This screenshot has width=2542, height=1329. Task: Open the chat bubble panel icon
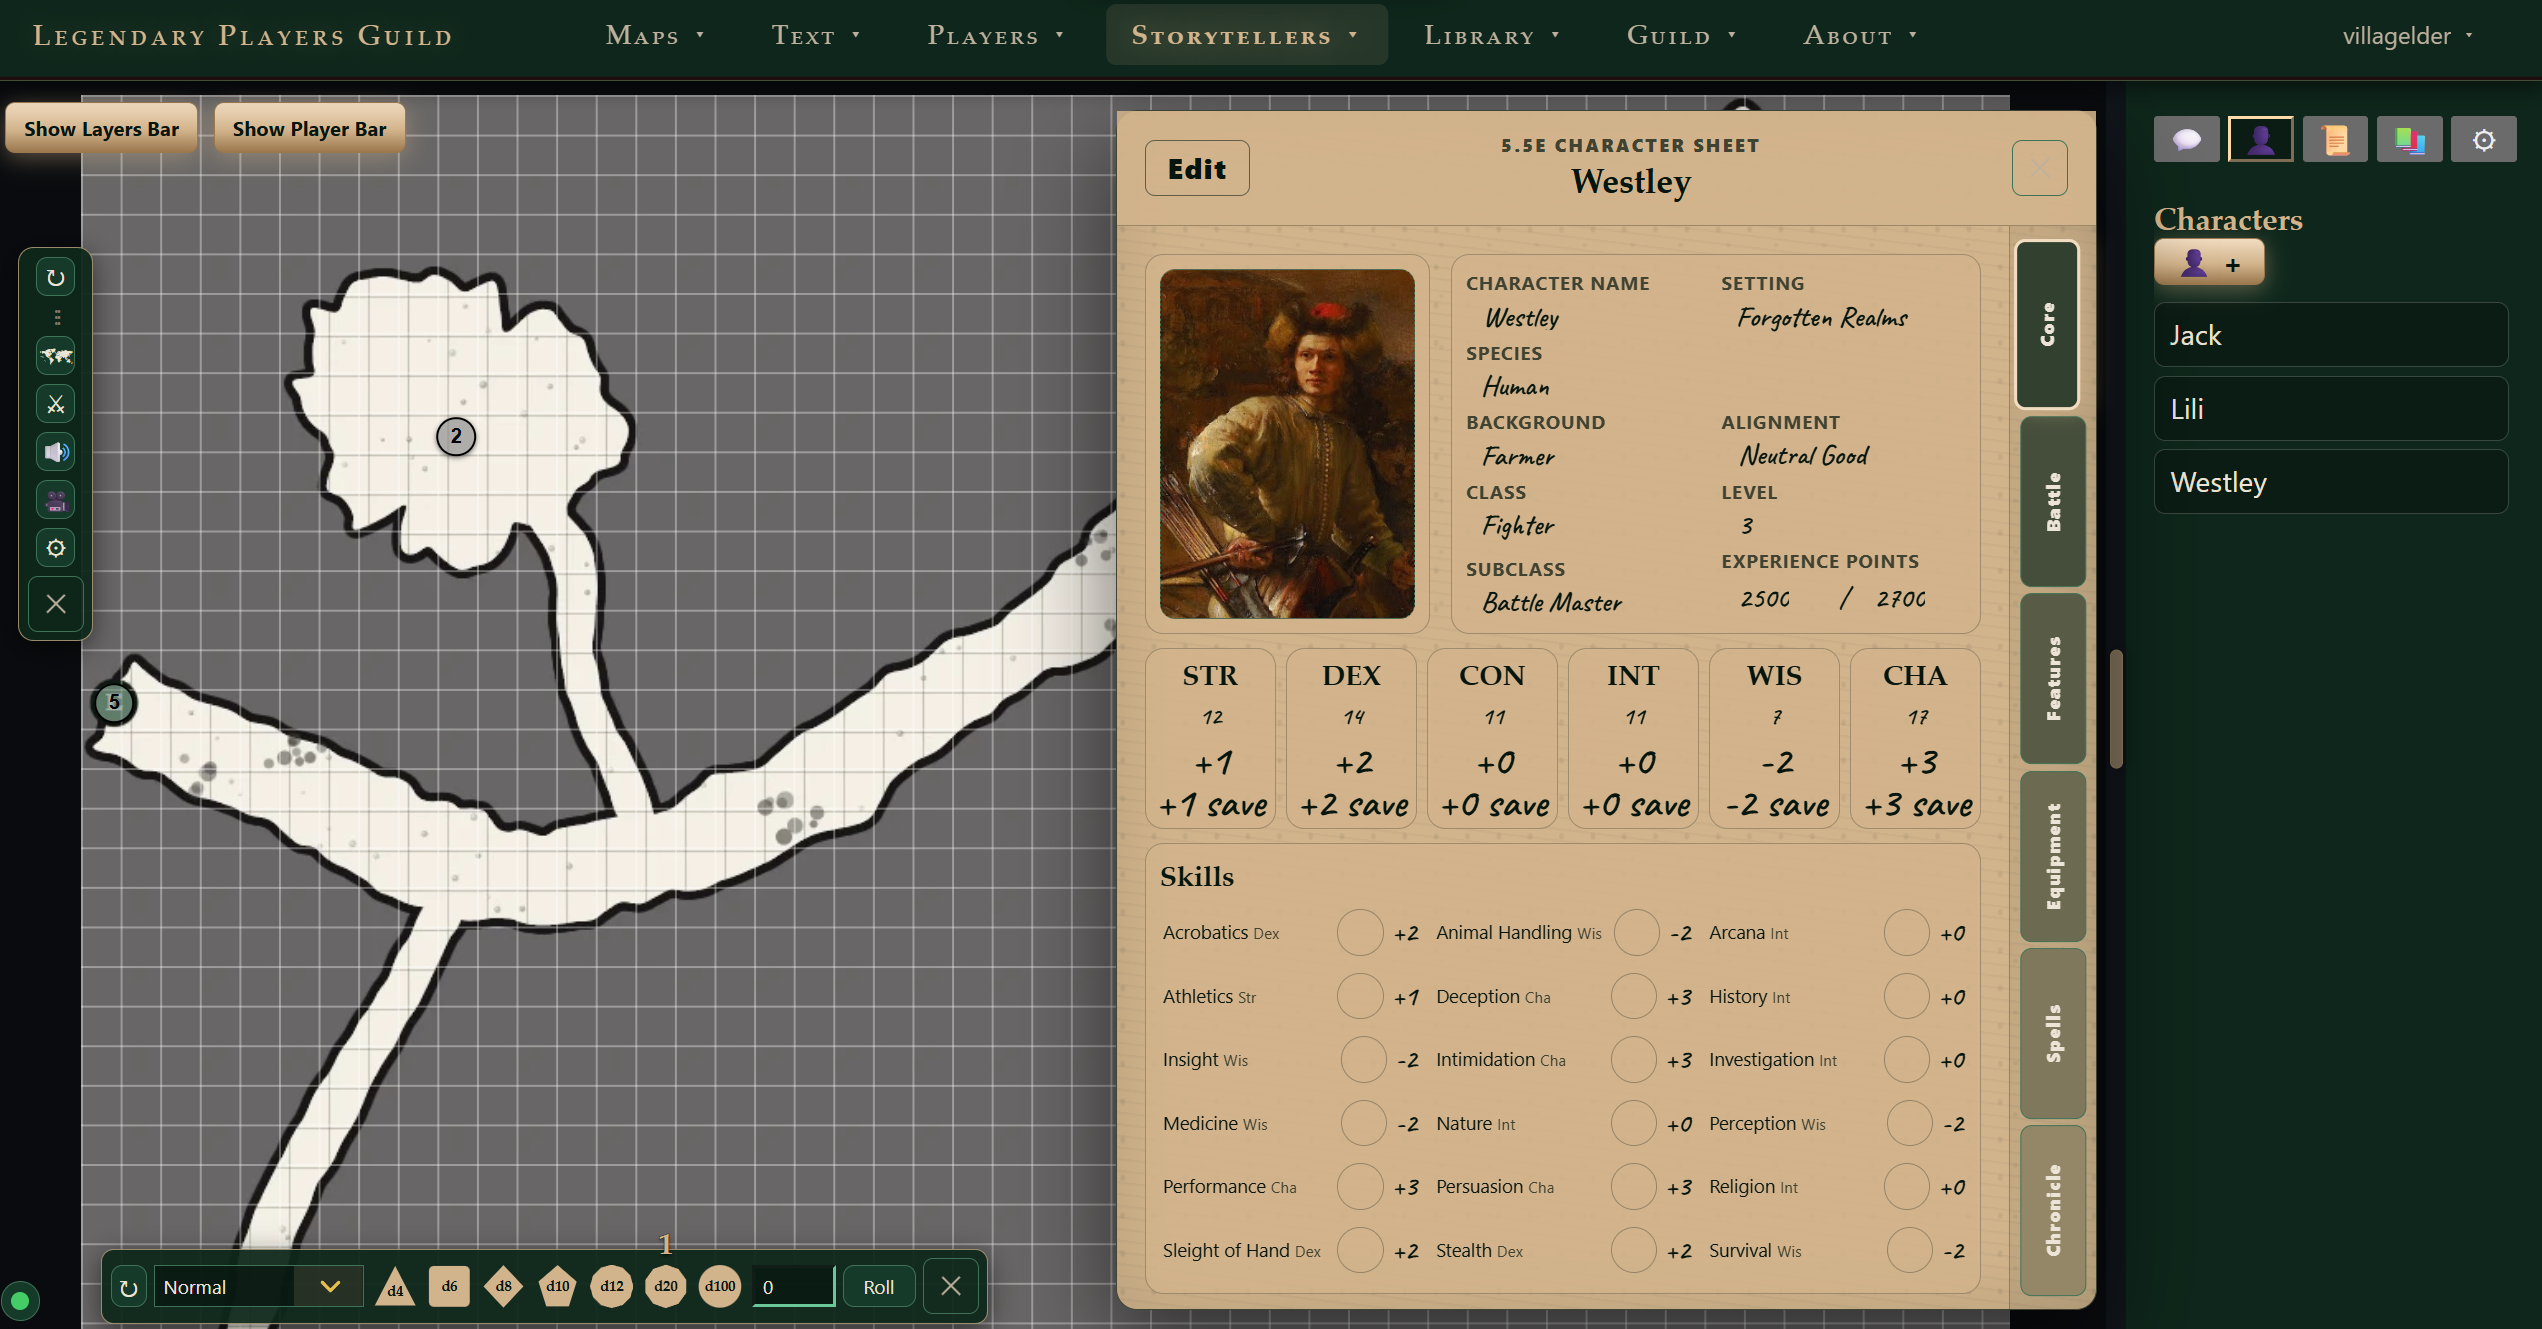click(2186, 140)
